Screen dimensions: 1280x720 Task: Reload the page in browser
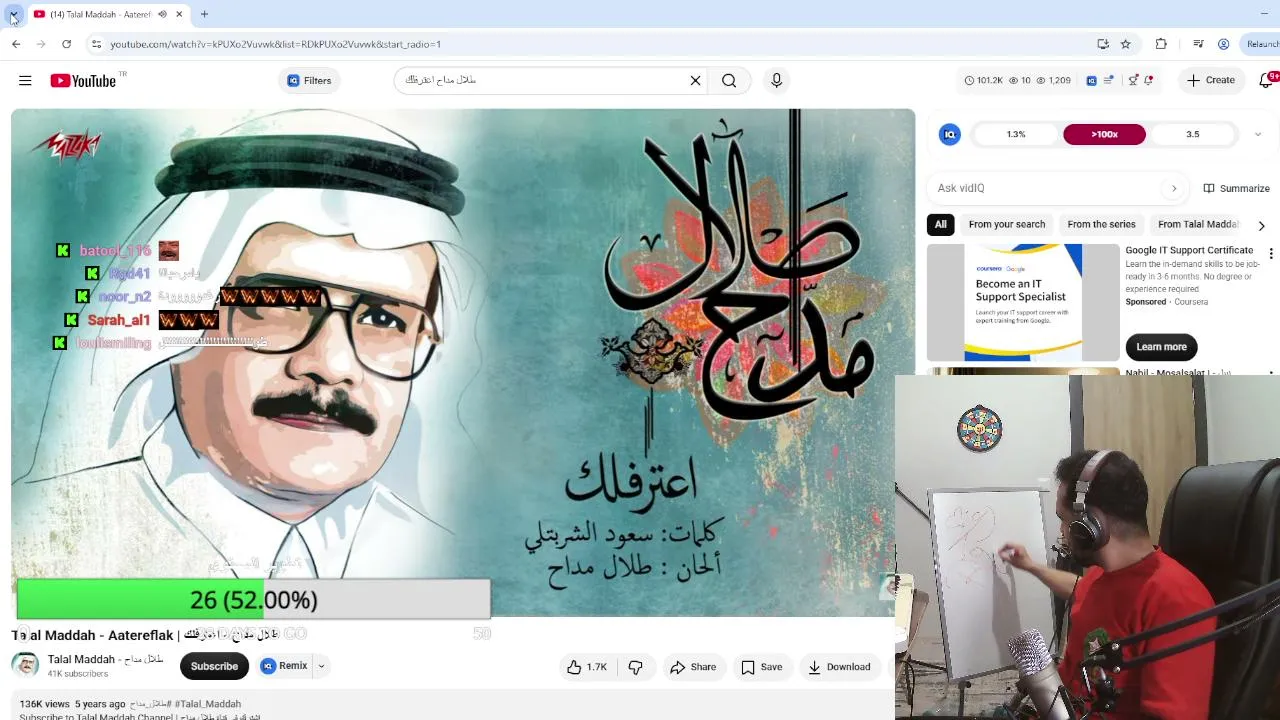click(x=66, y=44)
